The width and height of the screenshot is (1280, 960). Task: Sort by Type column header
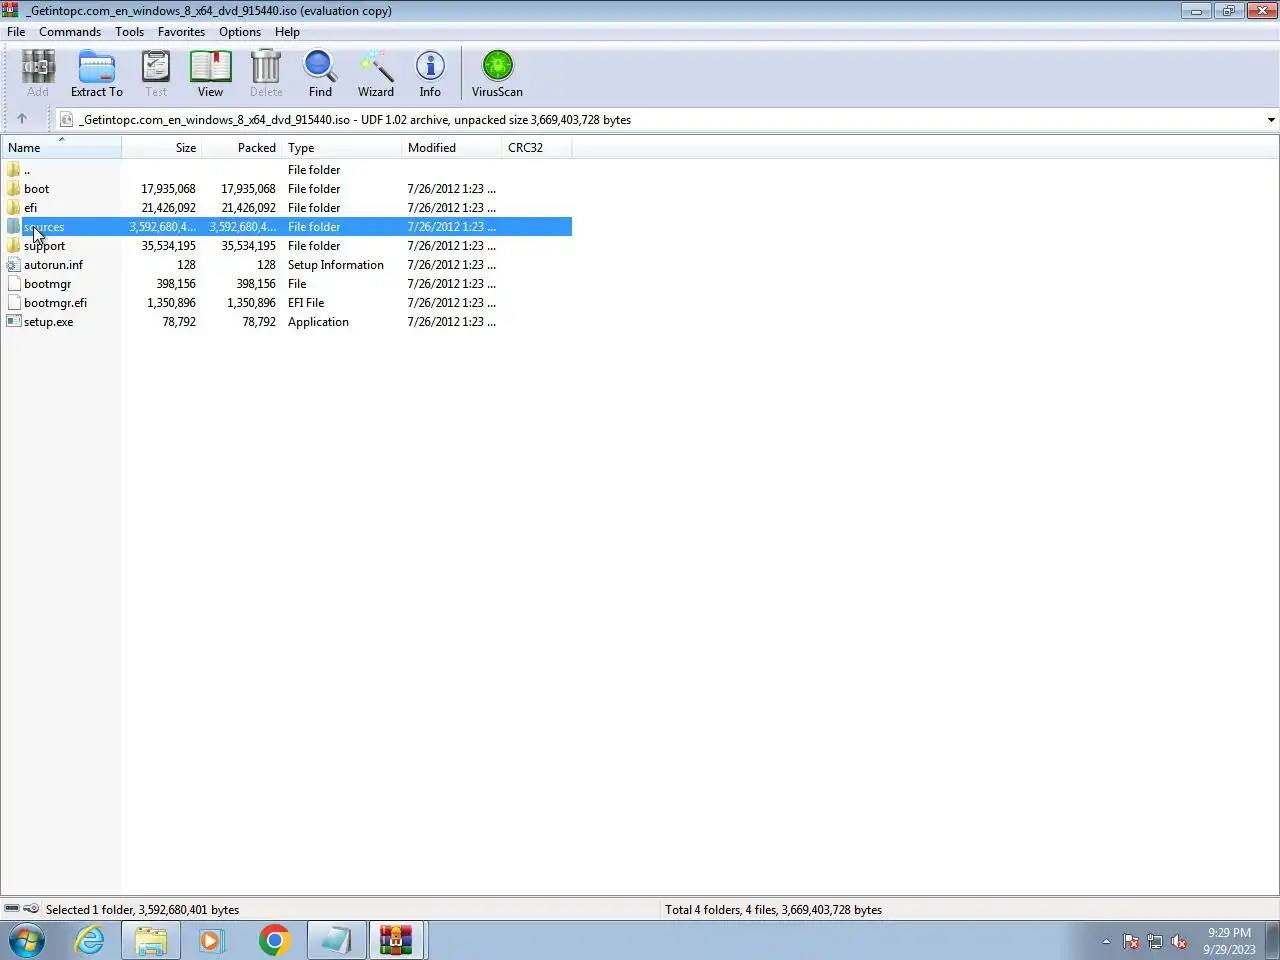(342, 147)
